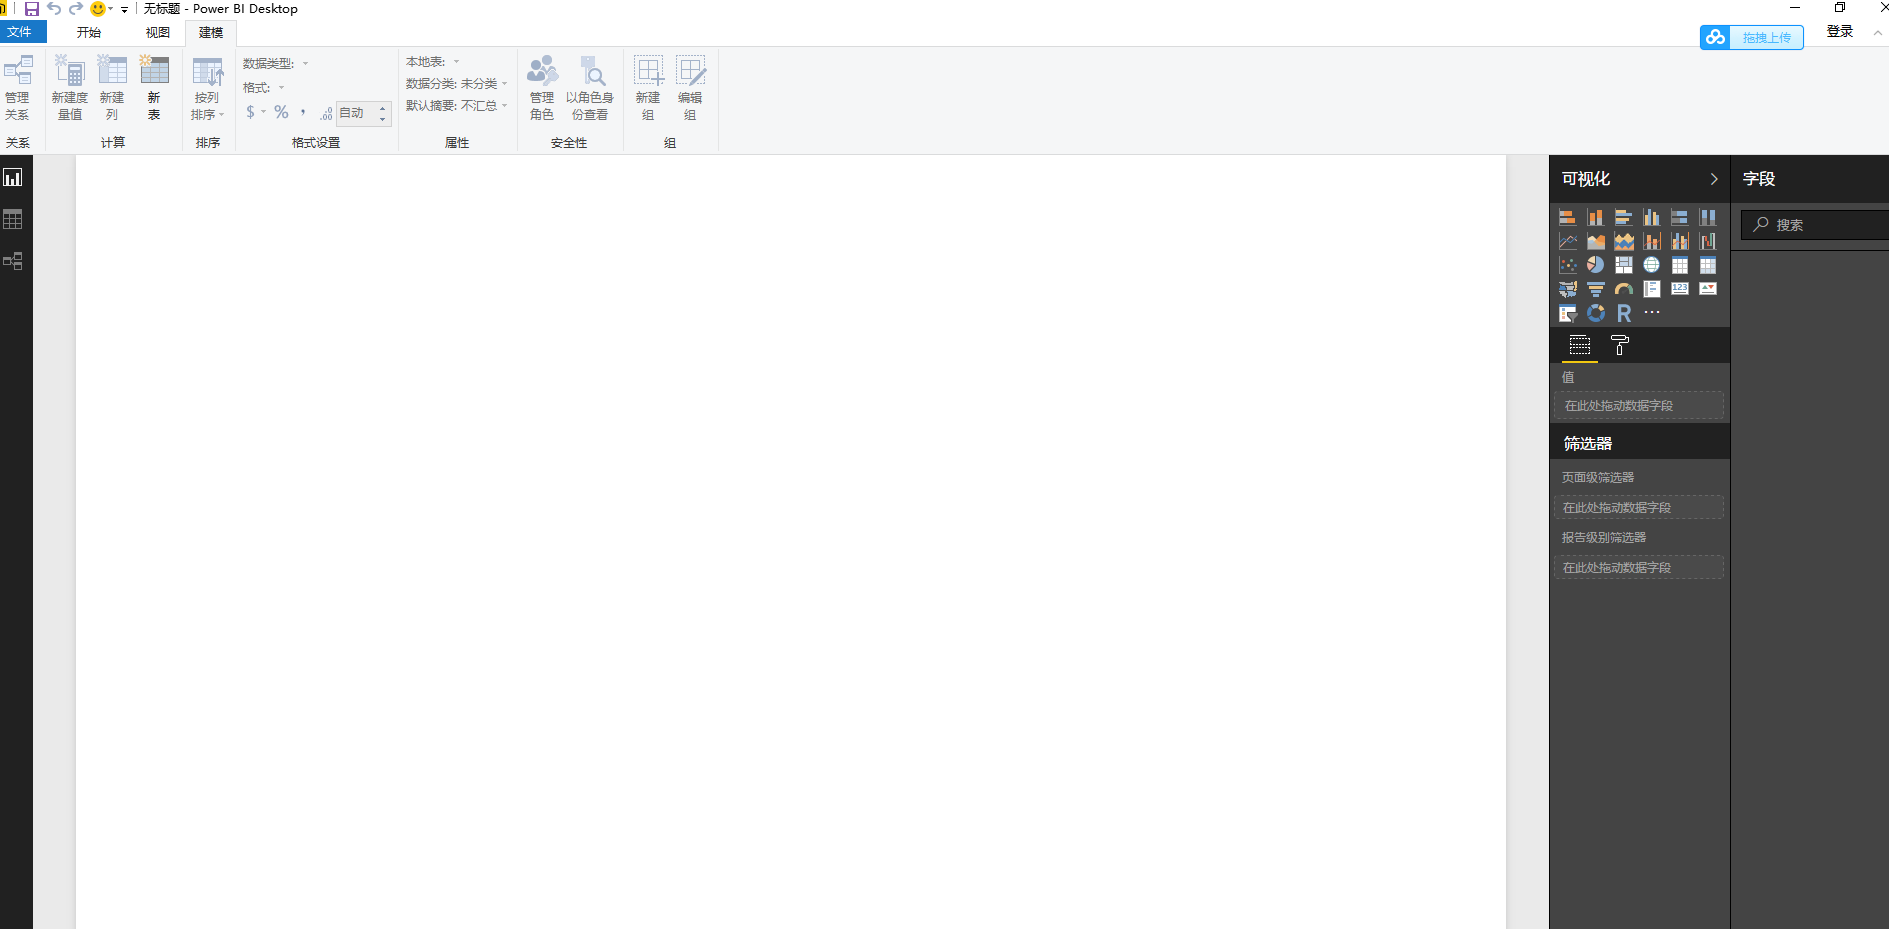The height and width of the screenshot is (929, 1889).
Task: Select the card (123) visual
Action: click(x=1680, y=289)
